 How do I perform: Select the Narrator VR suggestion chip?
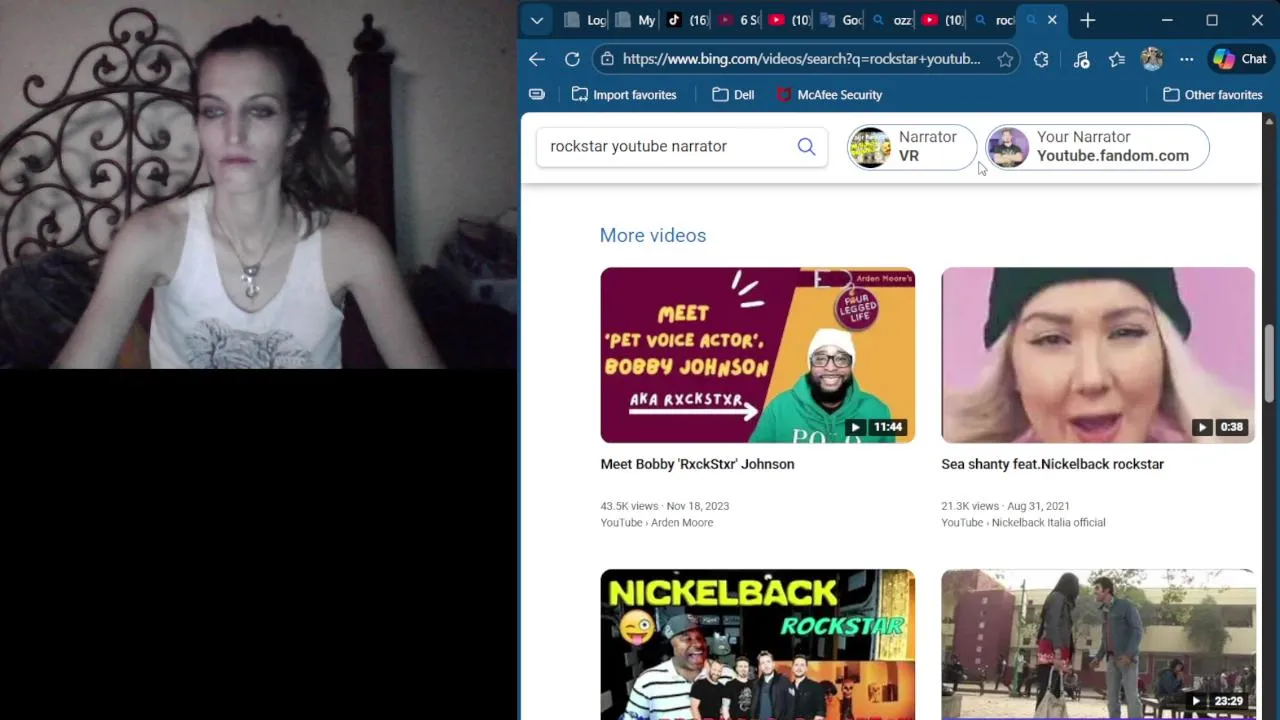click(912, 147)
